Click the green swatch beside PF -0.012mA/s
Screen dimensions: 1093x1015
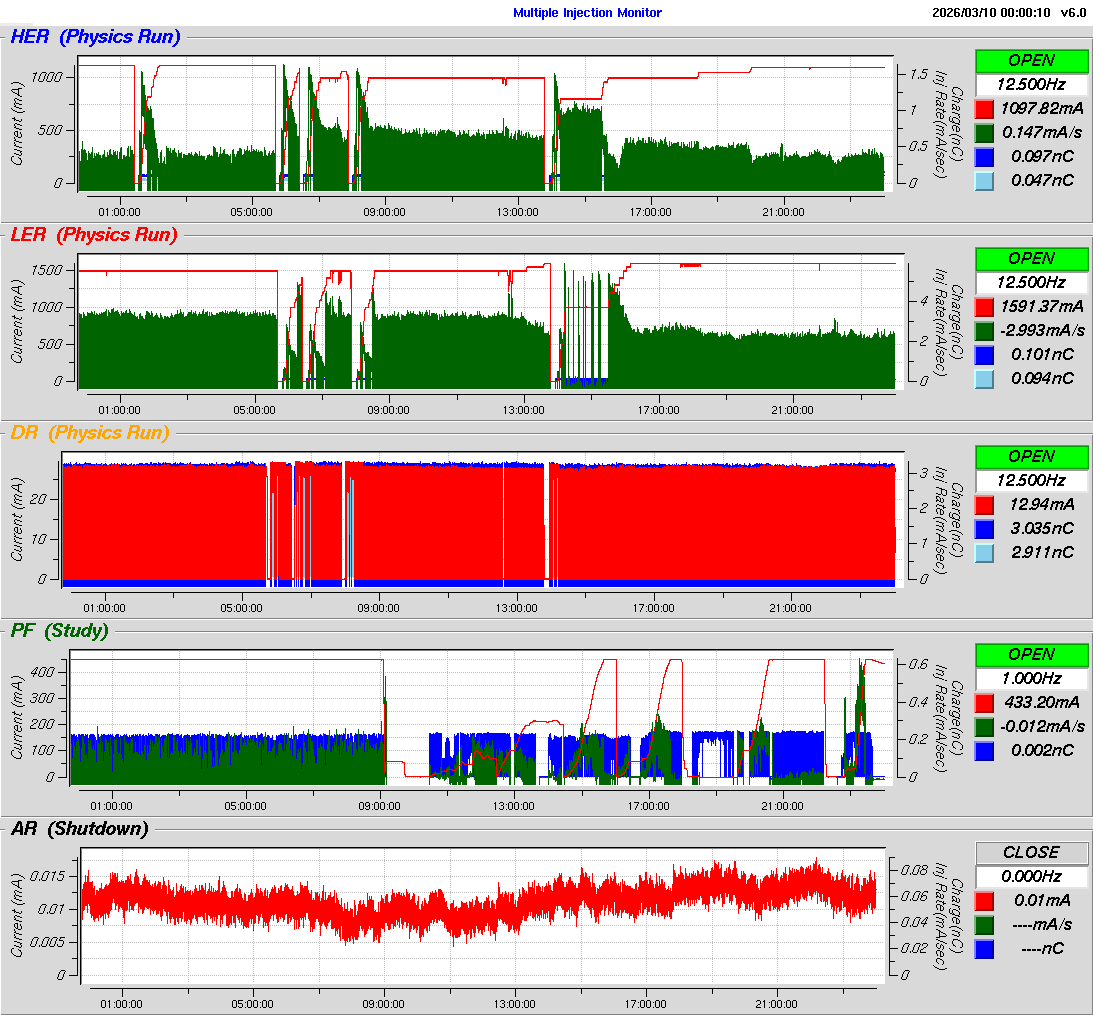click(x=984, y=726)
